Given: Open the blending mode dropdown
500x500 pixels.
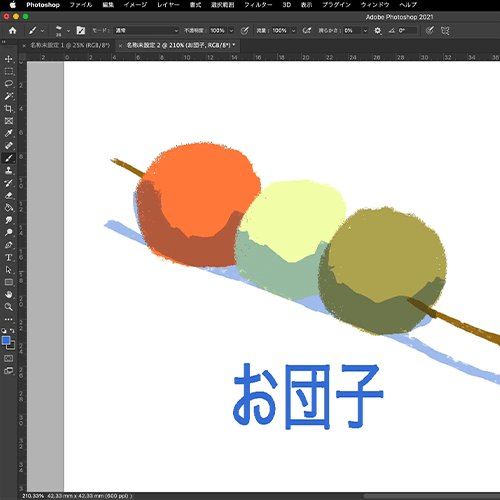Looking at the screenshot, I should [146, 31].
